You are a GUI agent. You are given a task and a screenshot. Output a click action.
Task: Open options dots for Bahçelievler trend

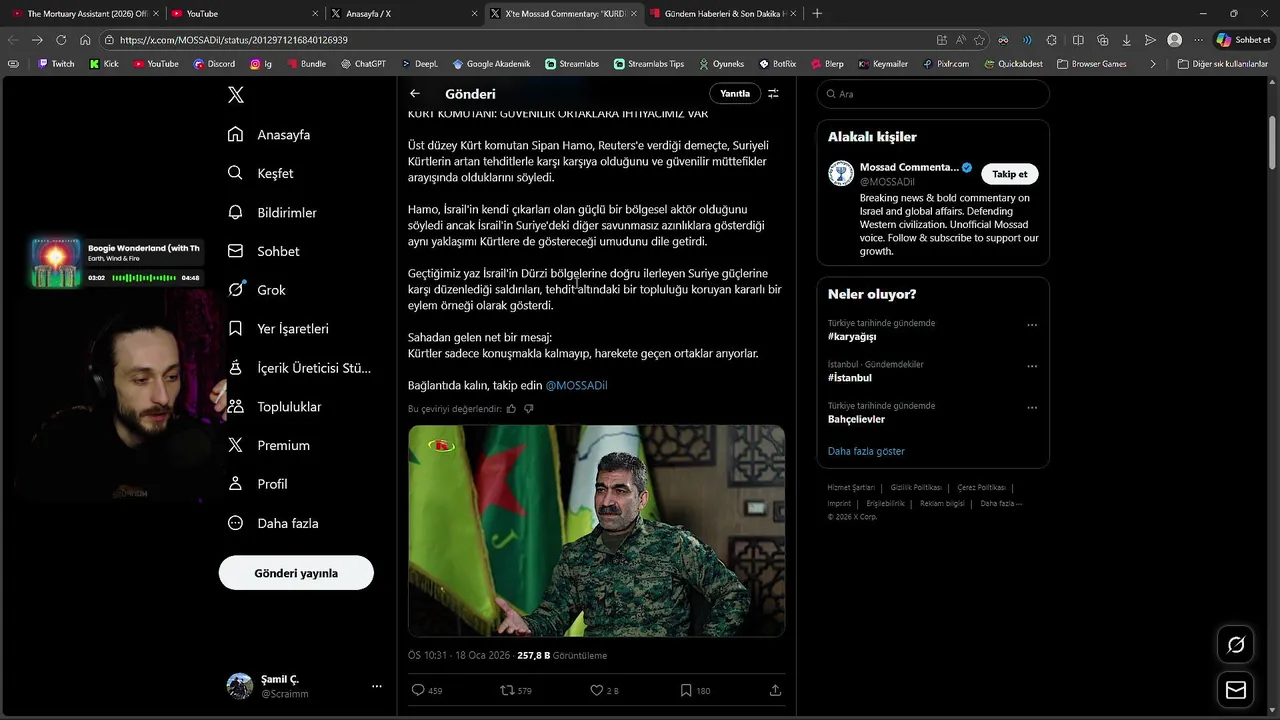click(1032, 407)
